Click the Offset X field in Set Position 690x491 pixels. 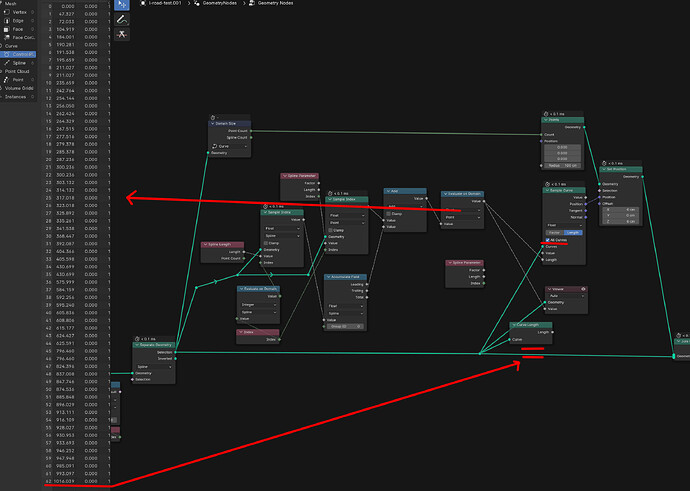click(620, 209)
